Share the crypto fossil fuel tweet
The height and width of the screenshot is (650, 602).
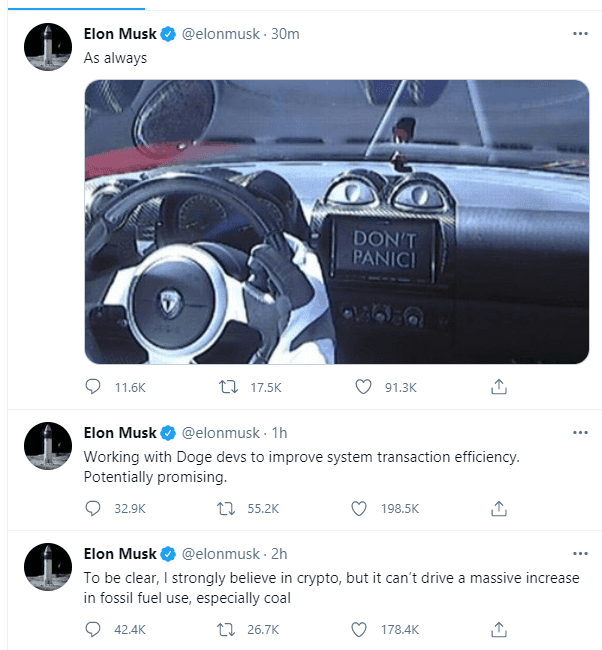498,629
